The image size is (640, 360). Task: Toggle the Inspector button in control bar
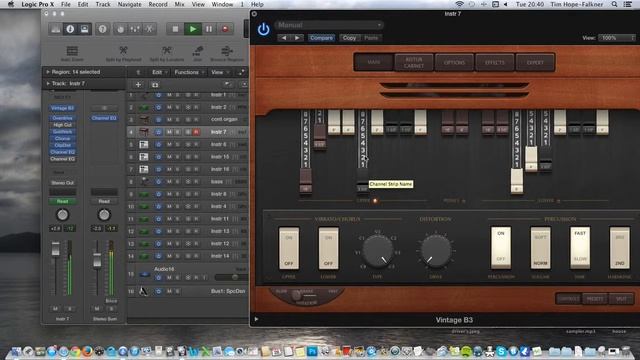click(70, 29)
